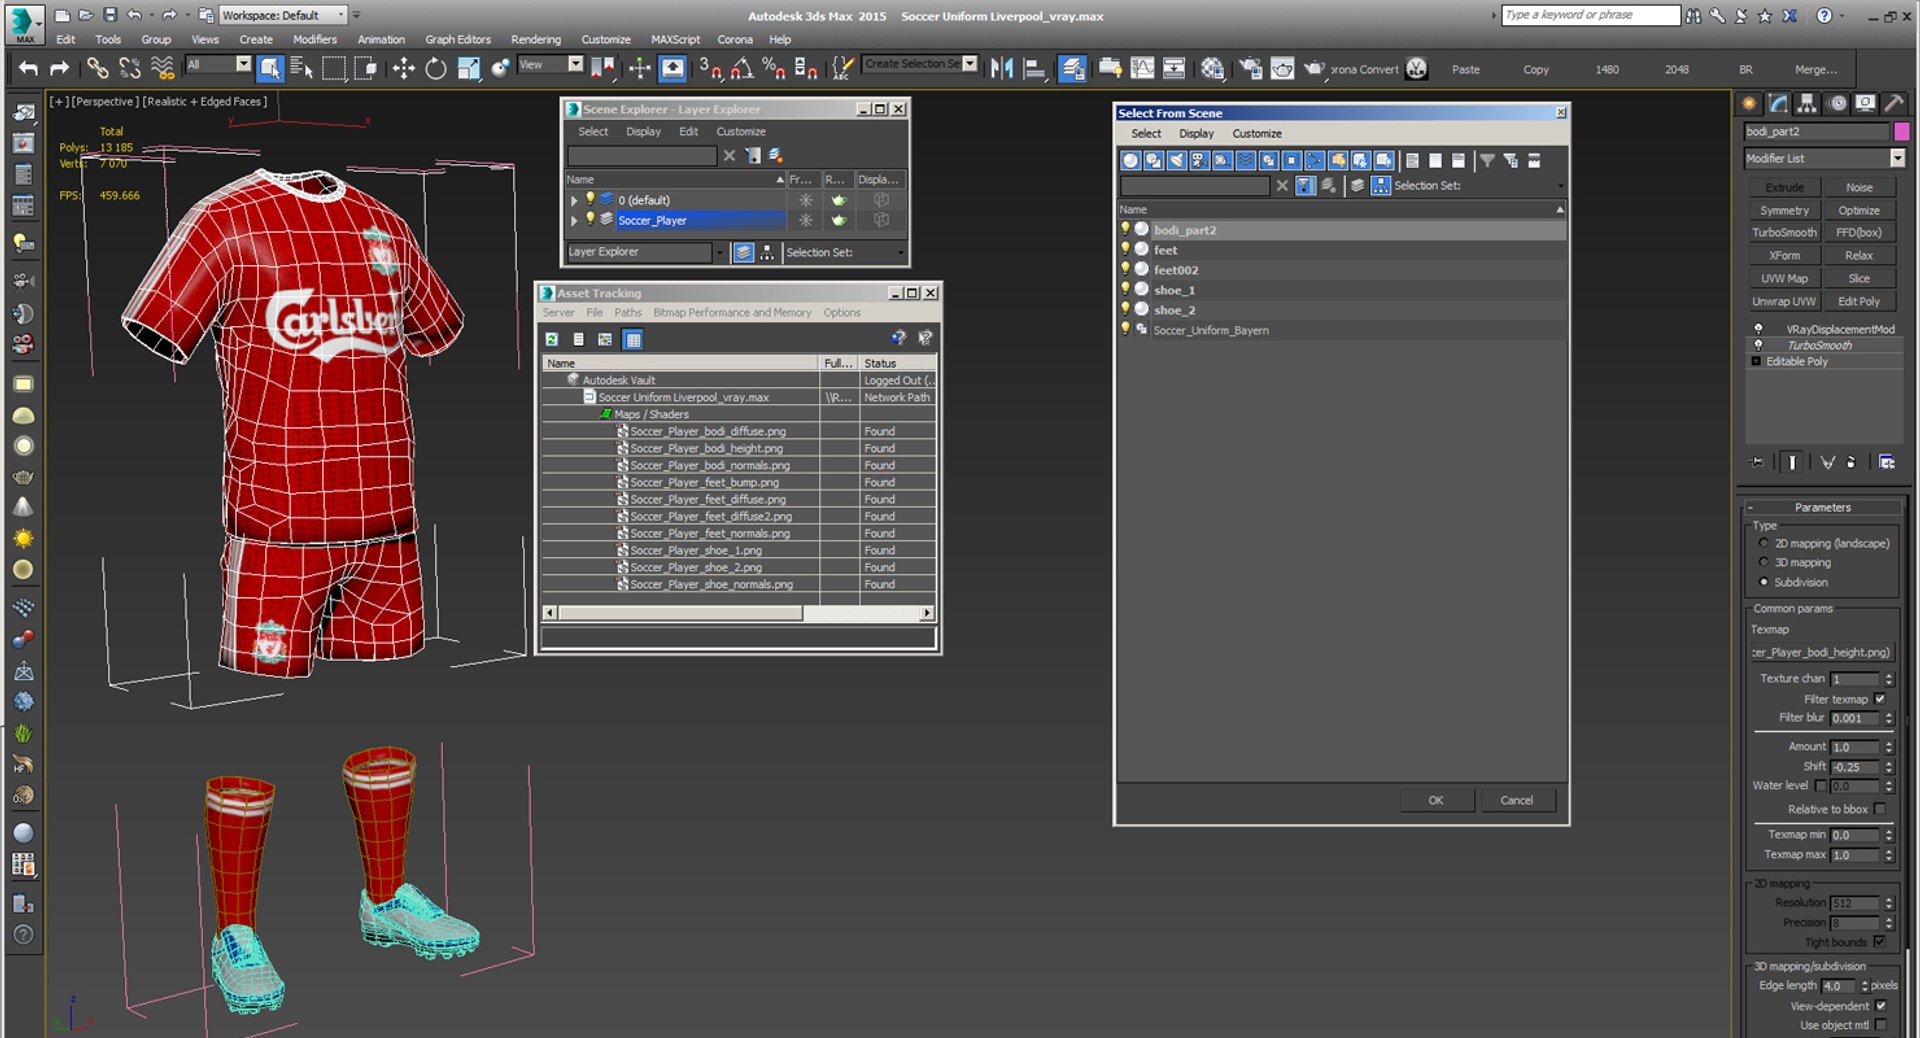Image resolution: width=1920 pixels, height=1038 pixels.
Task: Click the TurboSmooth modifier button
Action: tap(1784, 232)
